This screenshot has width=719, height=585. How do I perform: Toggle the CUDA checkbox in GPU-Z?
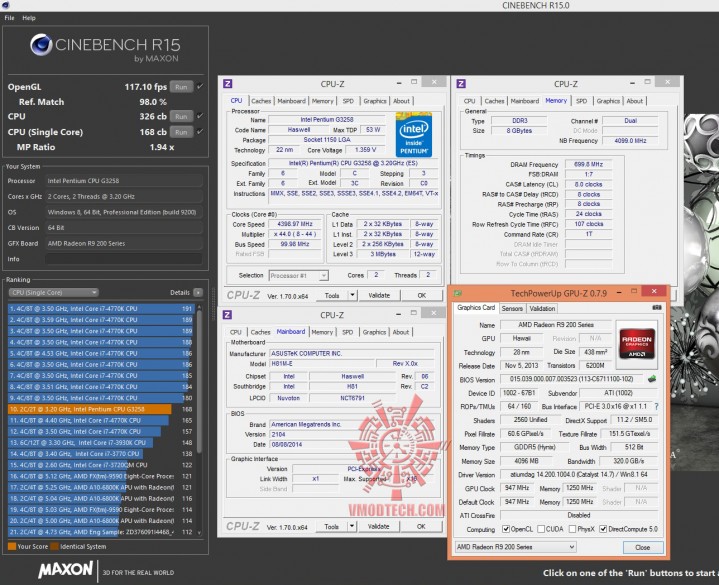pos(541,529)
